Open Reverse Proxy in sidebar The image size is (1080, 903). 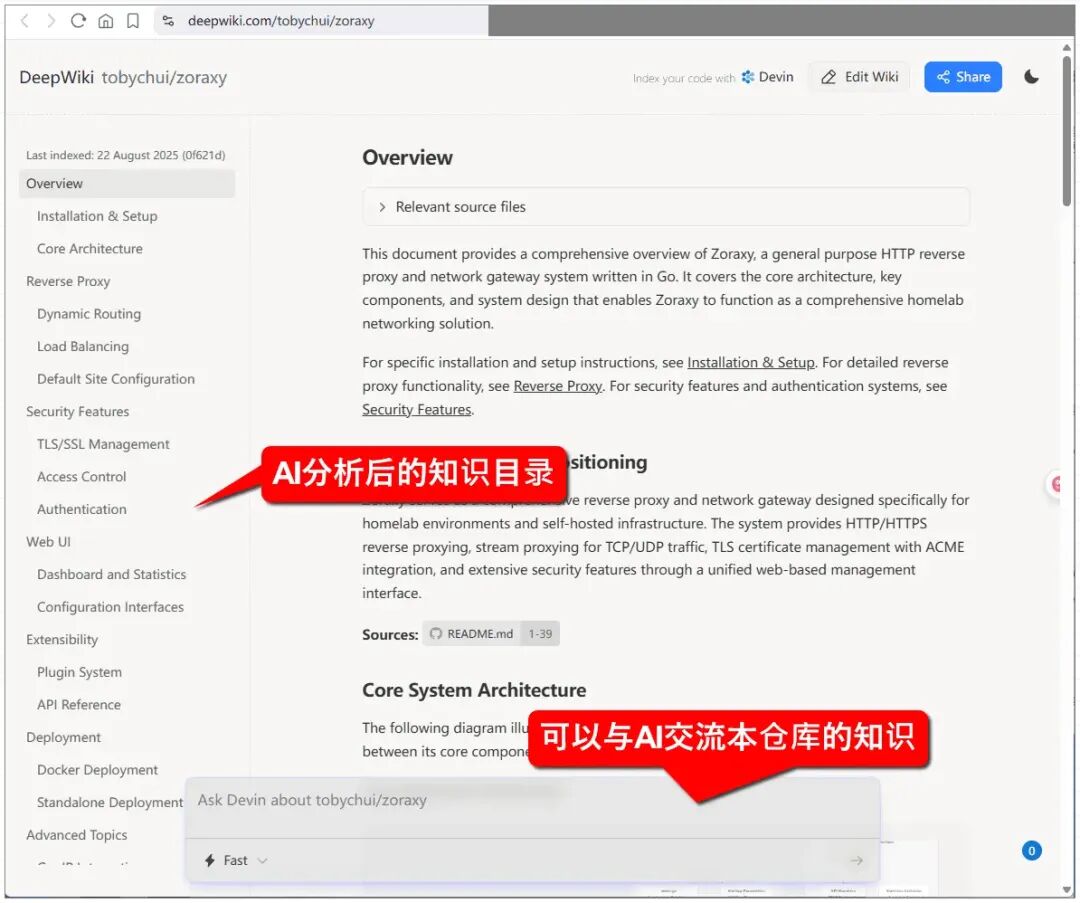68,281
